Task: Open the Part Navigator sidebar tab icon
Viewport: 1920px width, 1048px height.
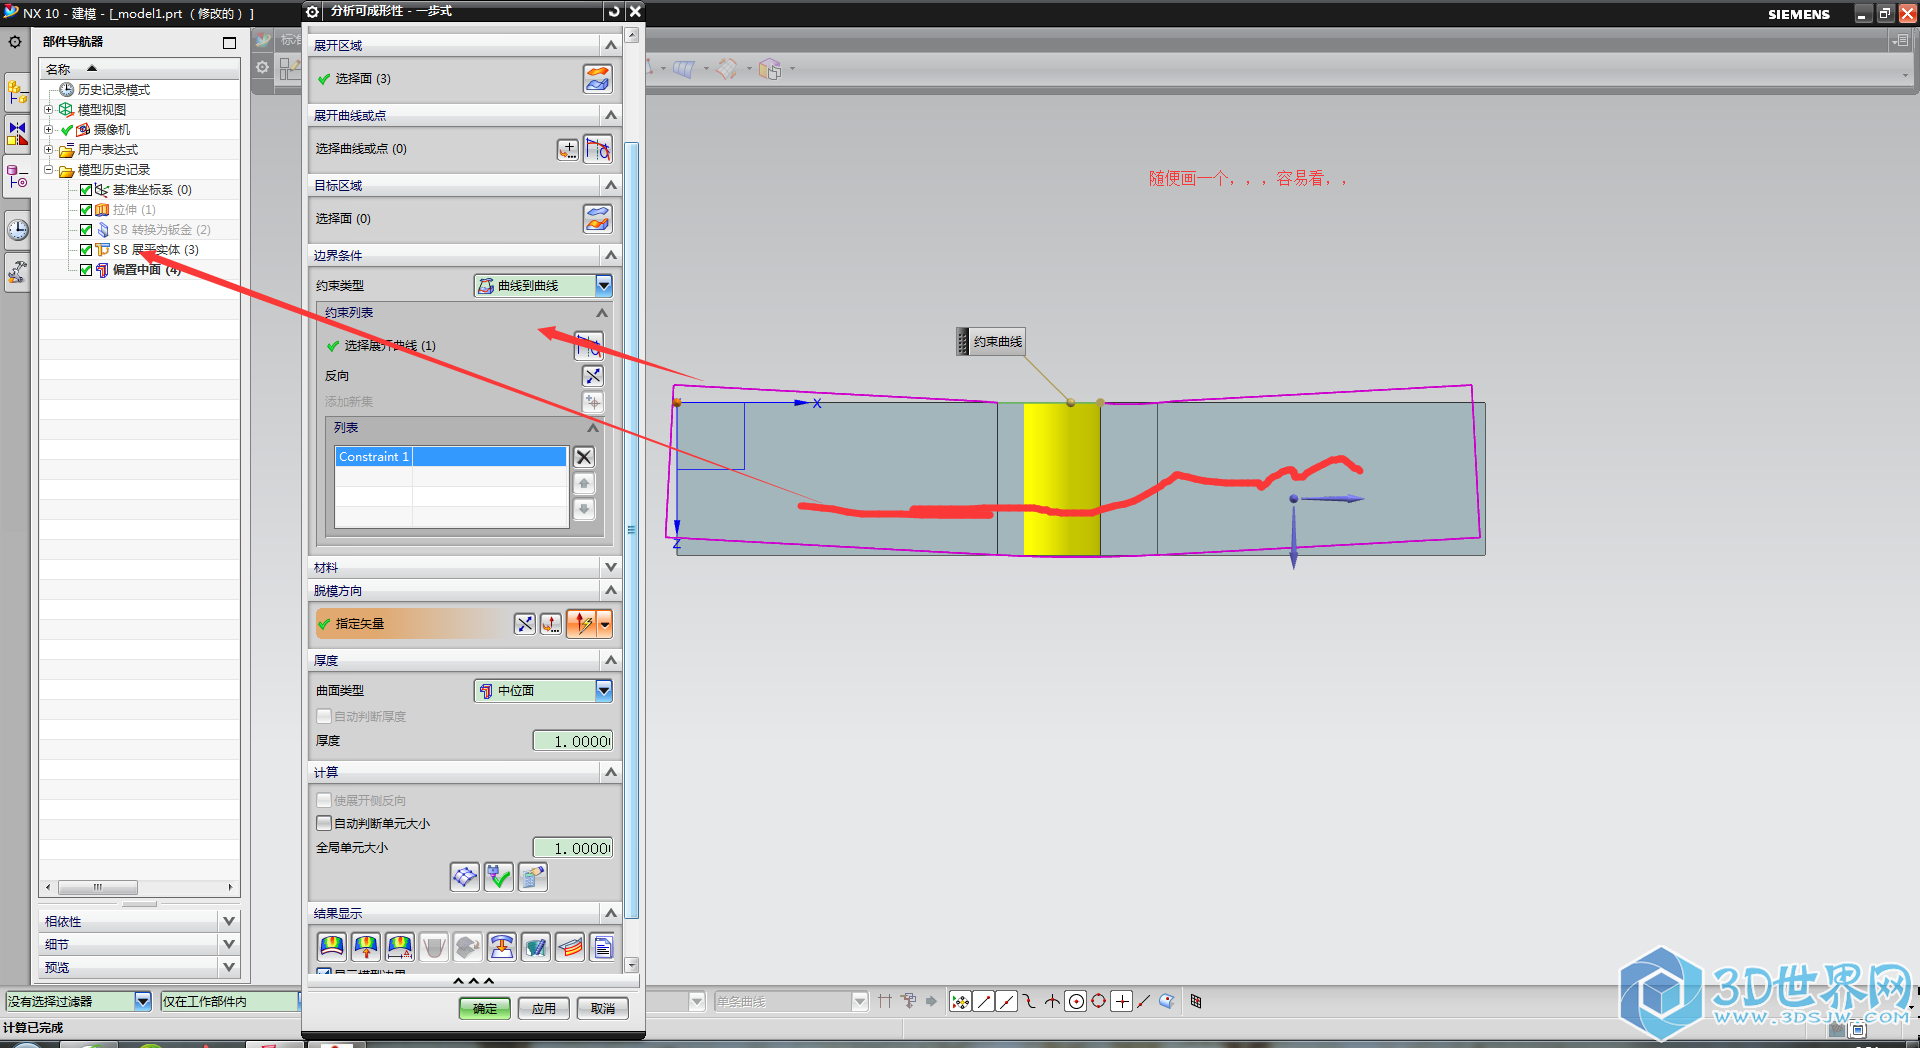Action: coord(17,178)
